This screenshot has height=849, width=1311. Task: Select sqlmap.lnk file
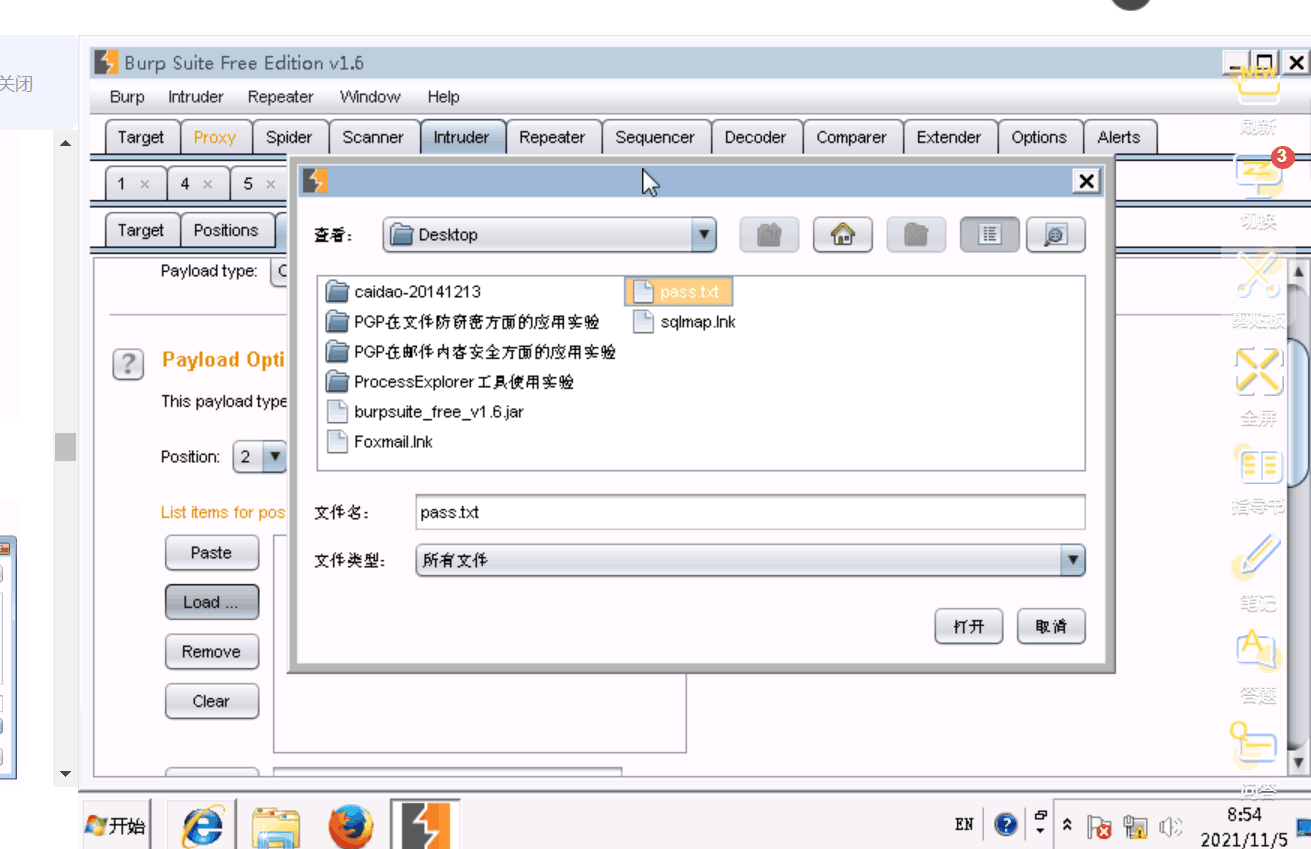point(686,322)
